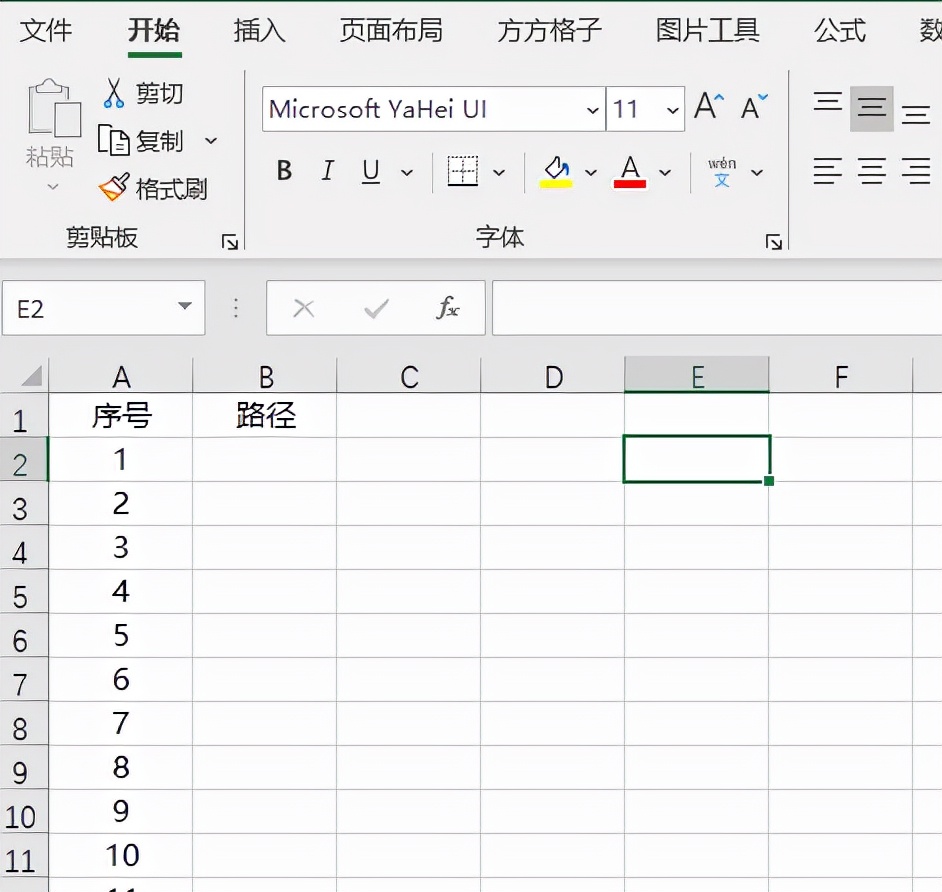Toggle underline formatting
The width and height of the screenshot is (942, 892).
coord(370,171)
